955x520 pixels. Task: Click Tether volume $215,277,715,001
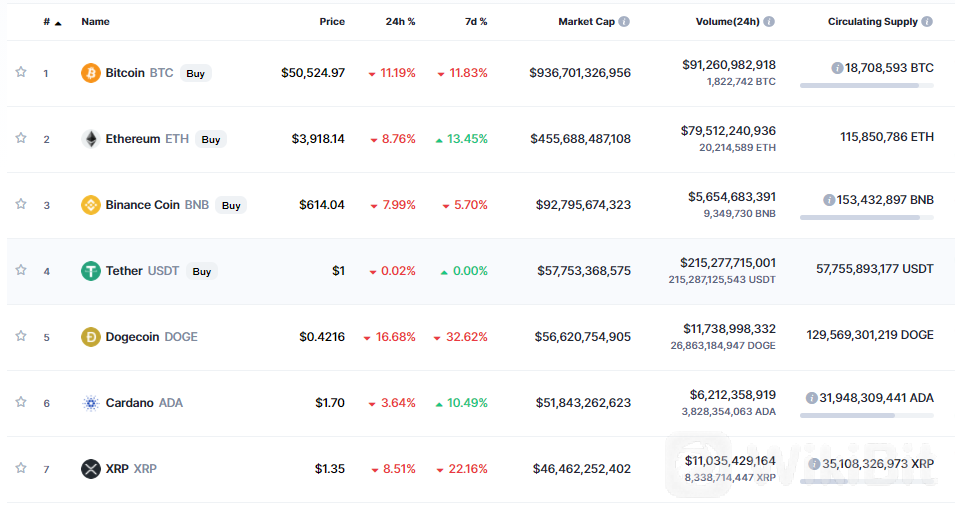[728, 263]
